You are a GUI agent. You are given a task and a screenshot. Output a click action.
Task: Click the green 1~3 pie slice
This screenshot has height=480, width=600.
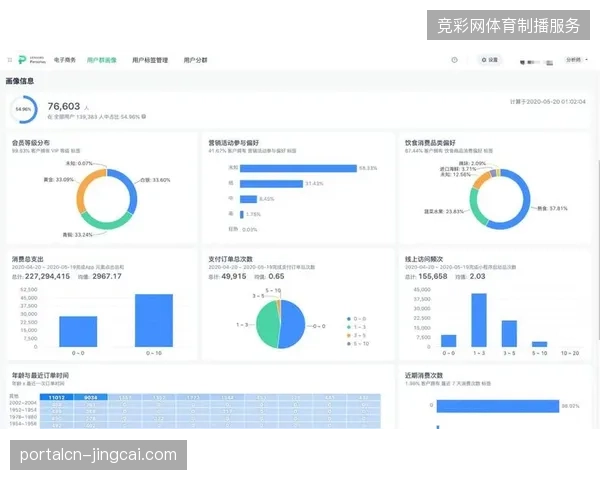point(267,325)
